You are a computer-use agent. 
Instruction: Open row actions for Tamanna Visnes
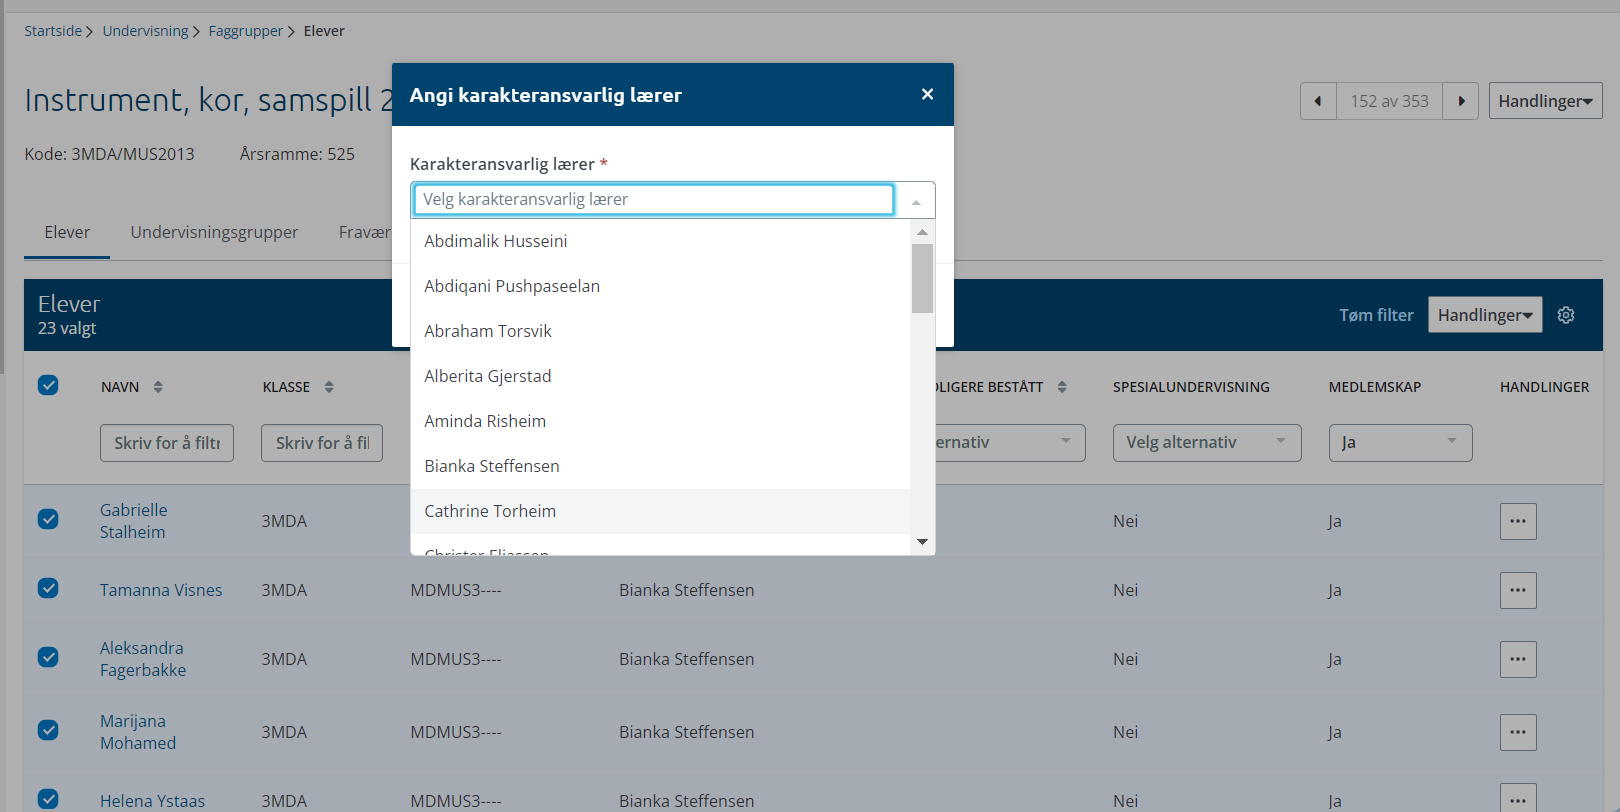(1518, 590)
